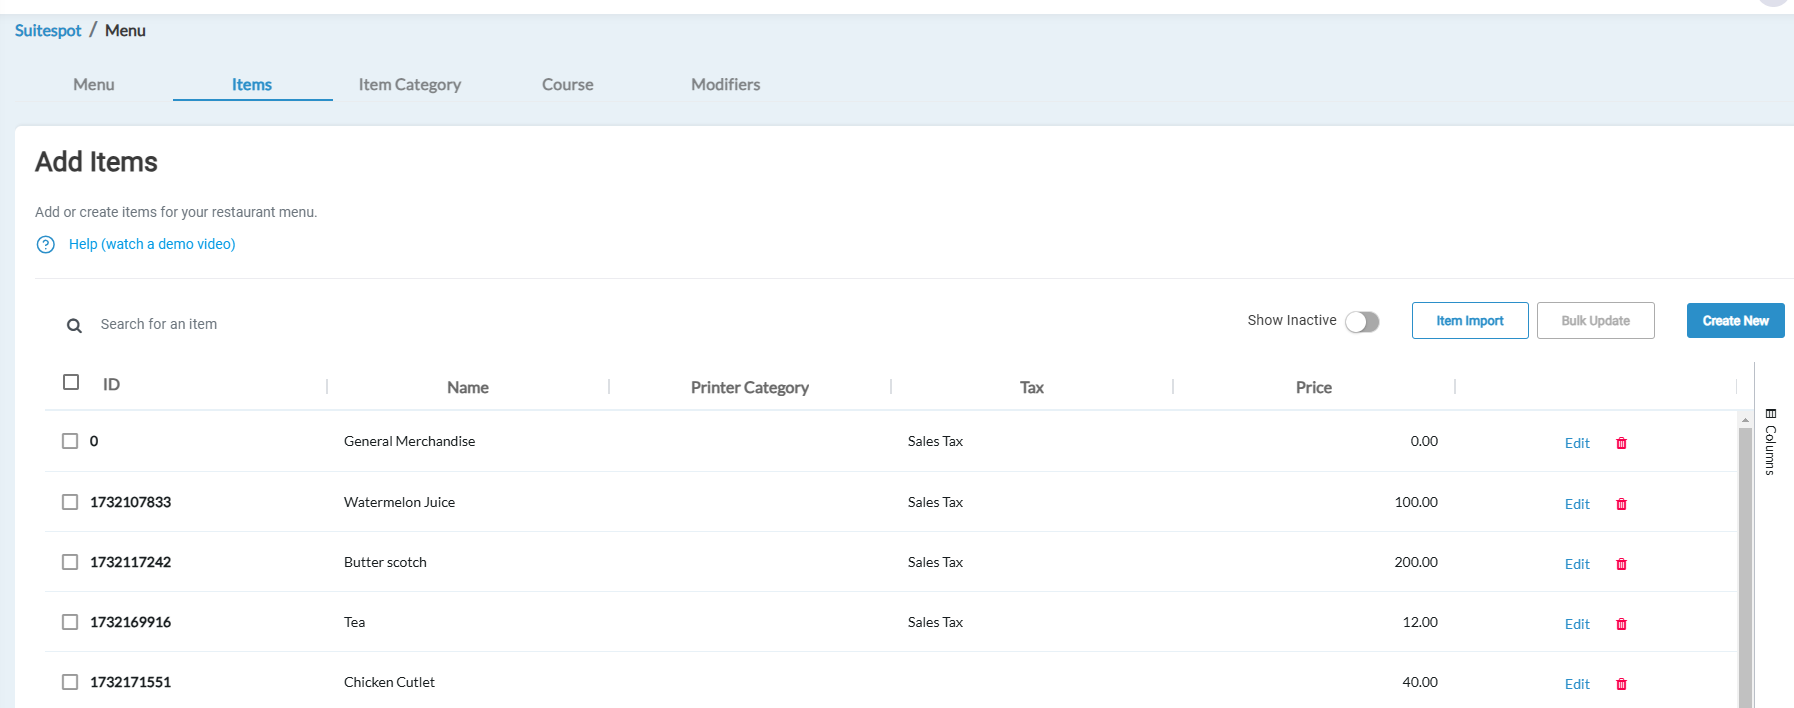
Task: Click the table's vertical scrollbar
Action: [x=1745, y=560]
